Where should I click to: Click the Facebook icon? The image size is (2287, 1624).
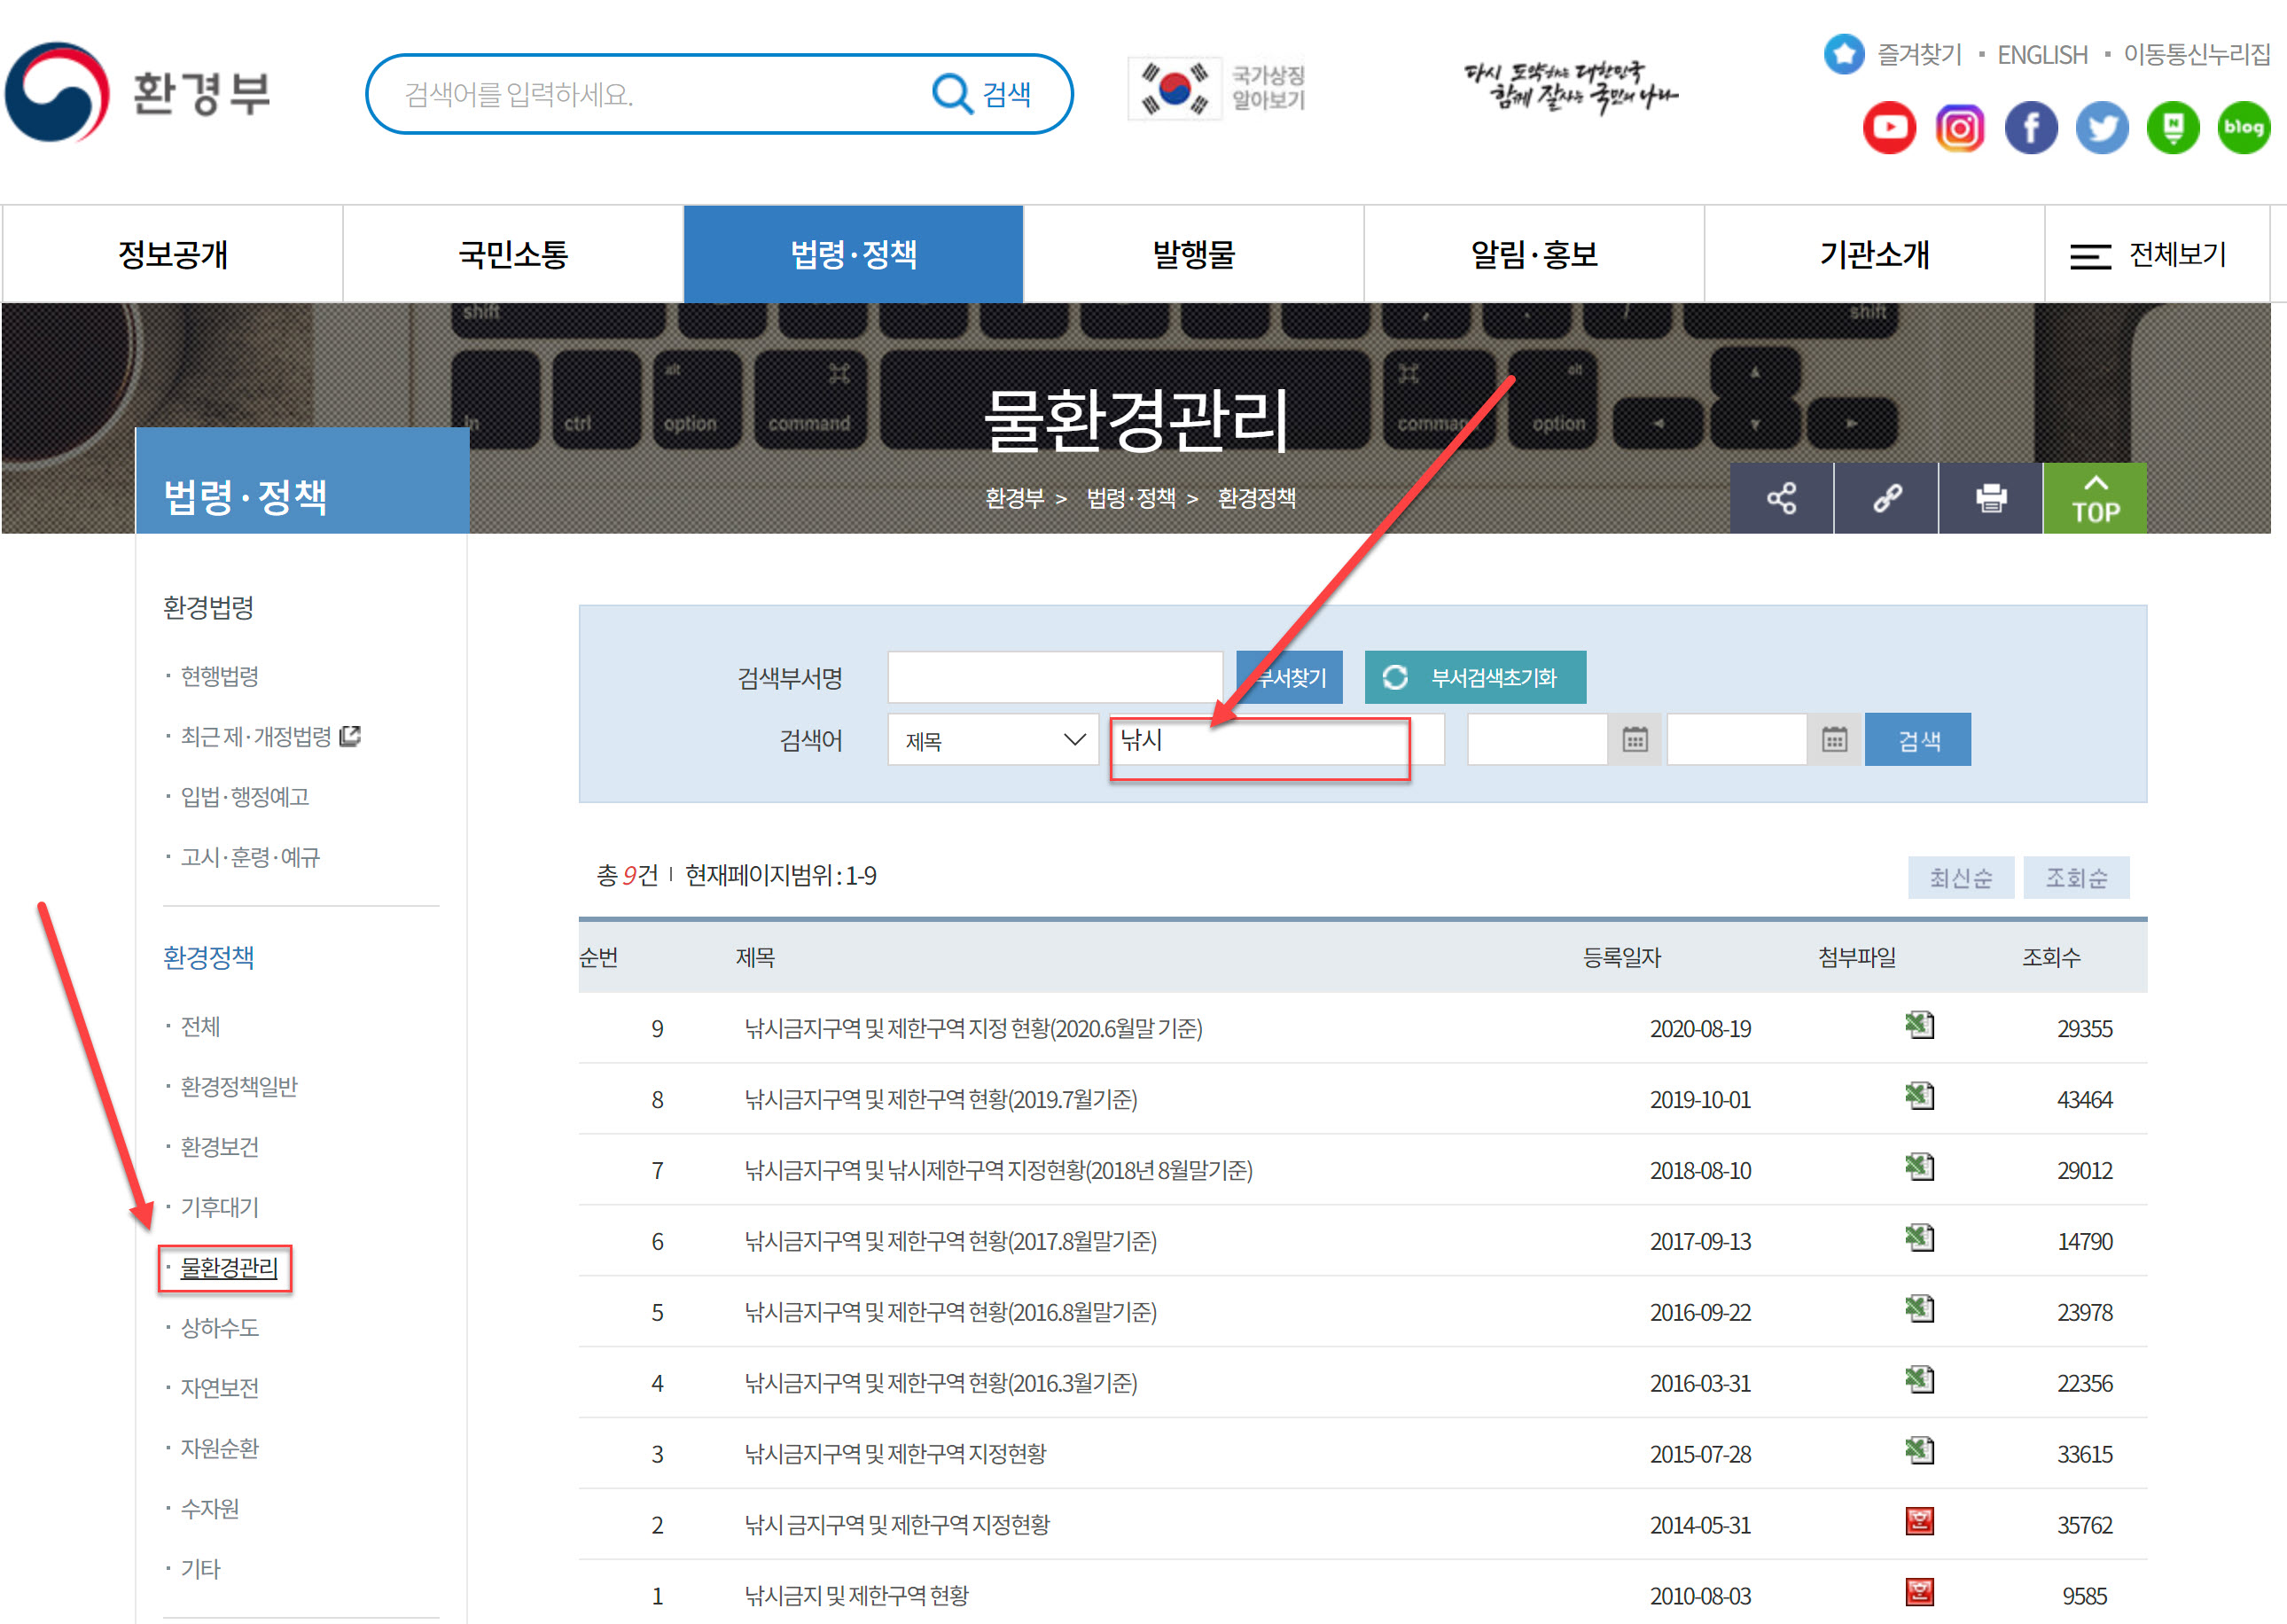pos(2030,128)
